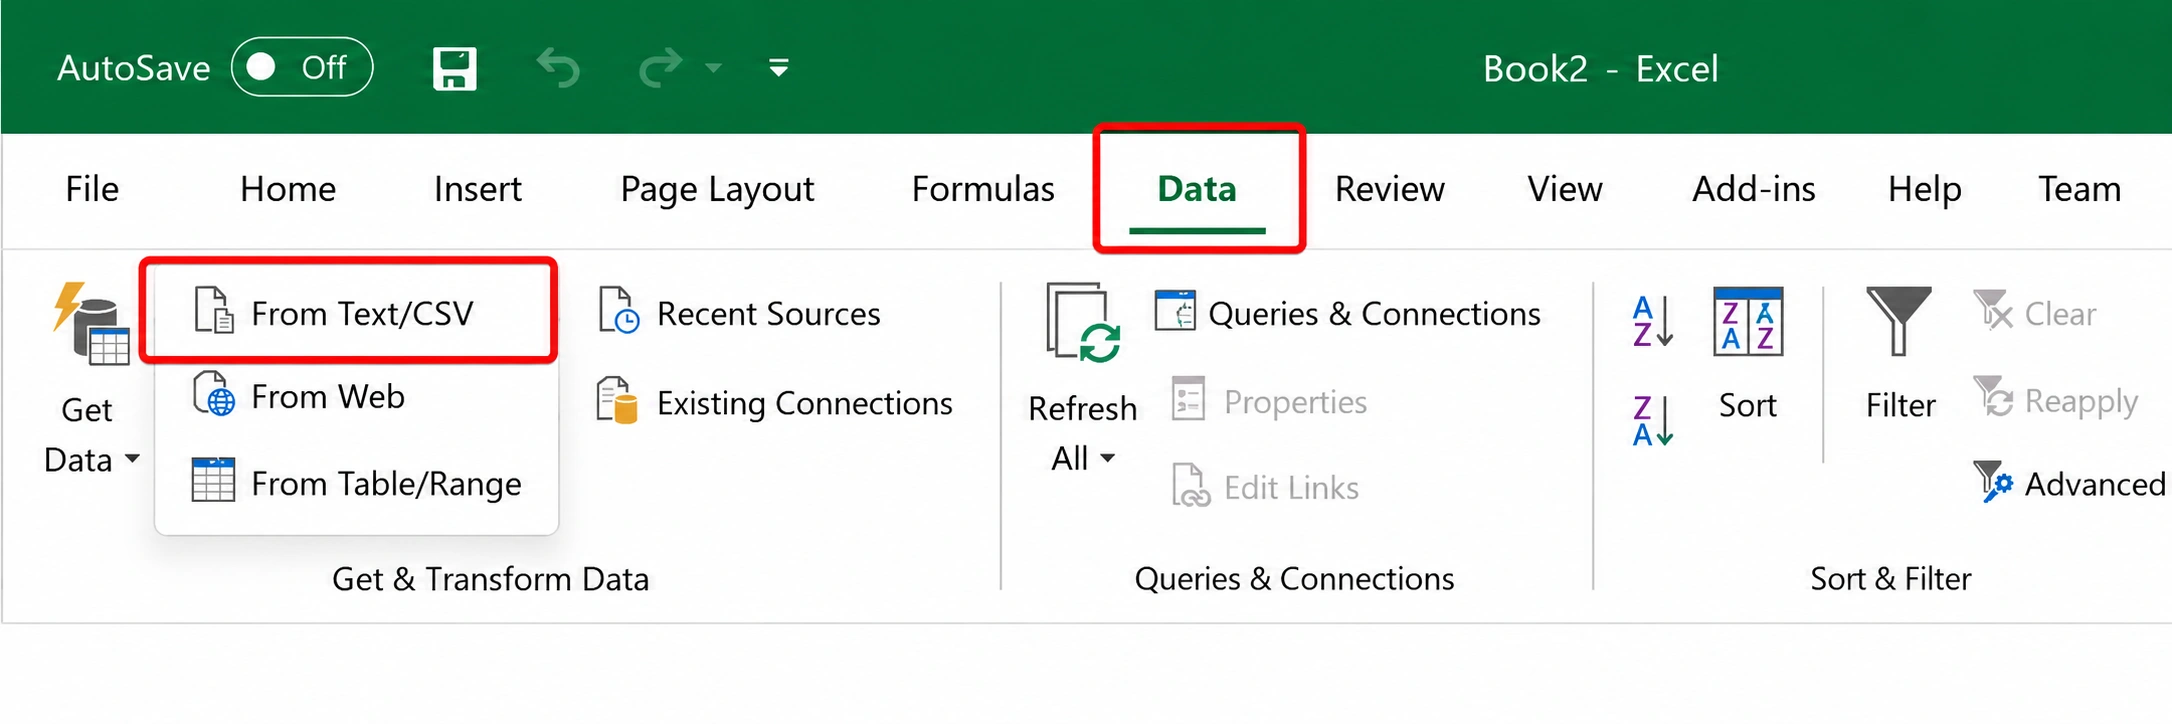
Task: Click the Properties label
Action: pyautogui.click(x=1295, y=402)
